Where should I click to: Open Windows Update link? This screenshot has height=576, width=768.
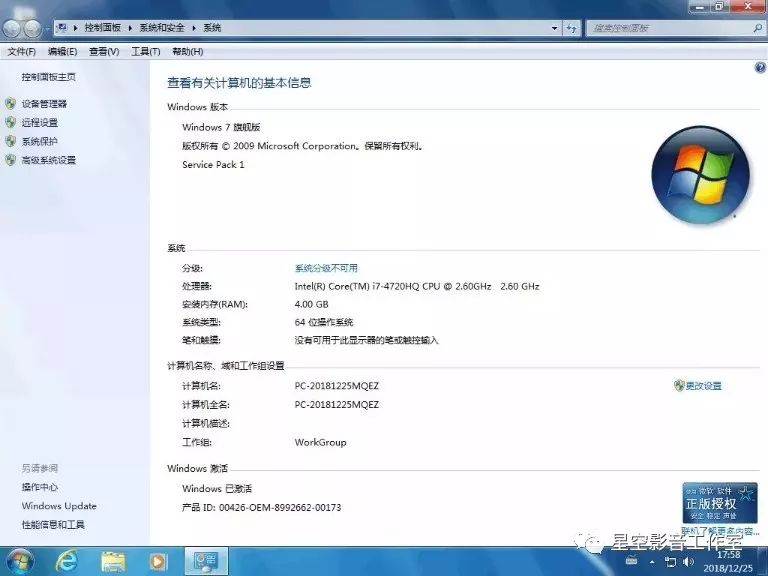coord(59,505)
